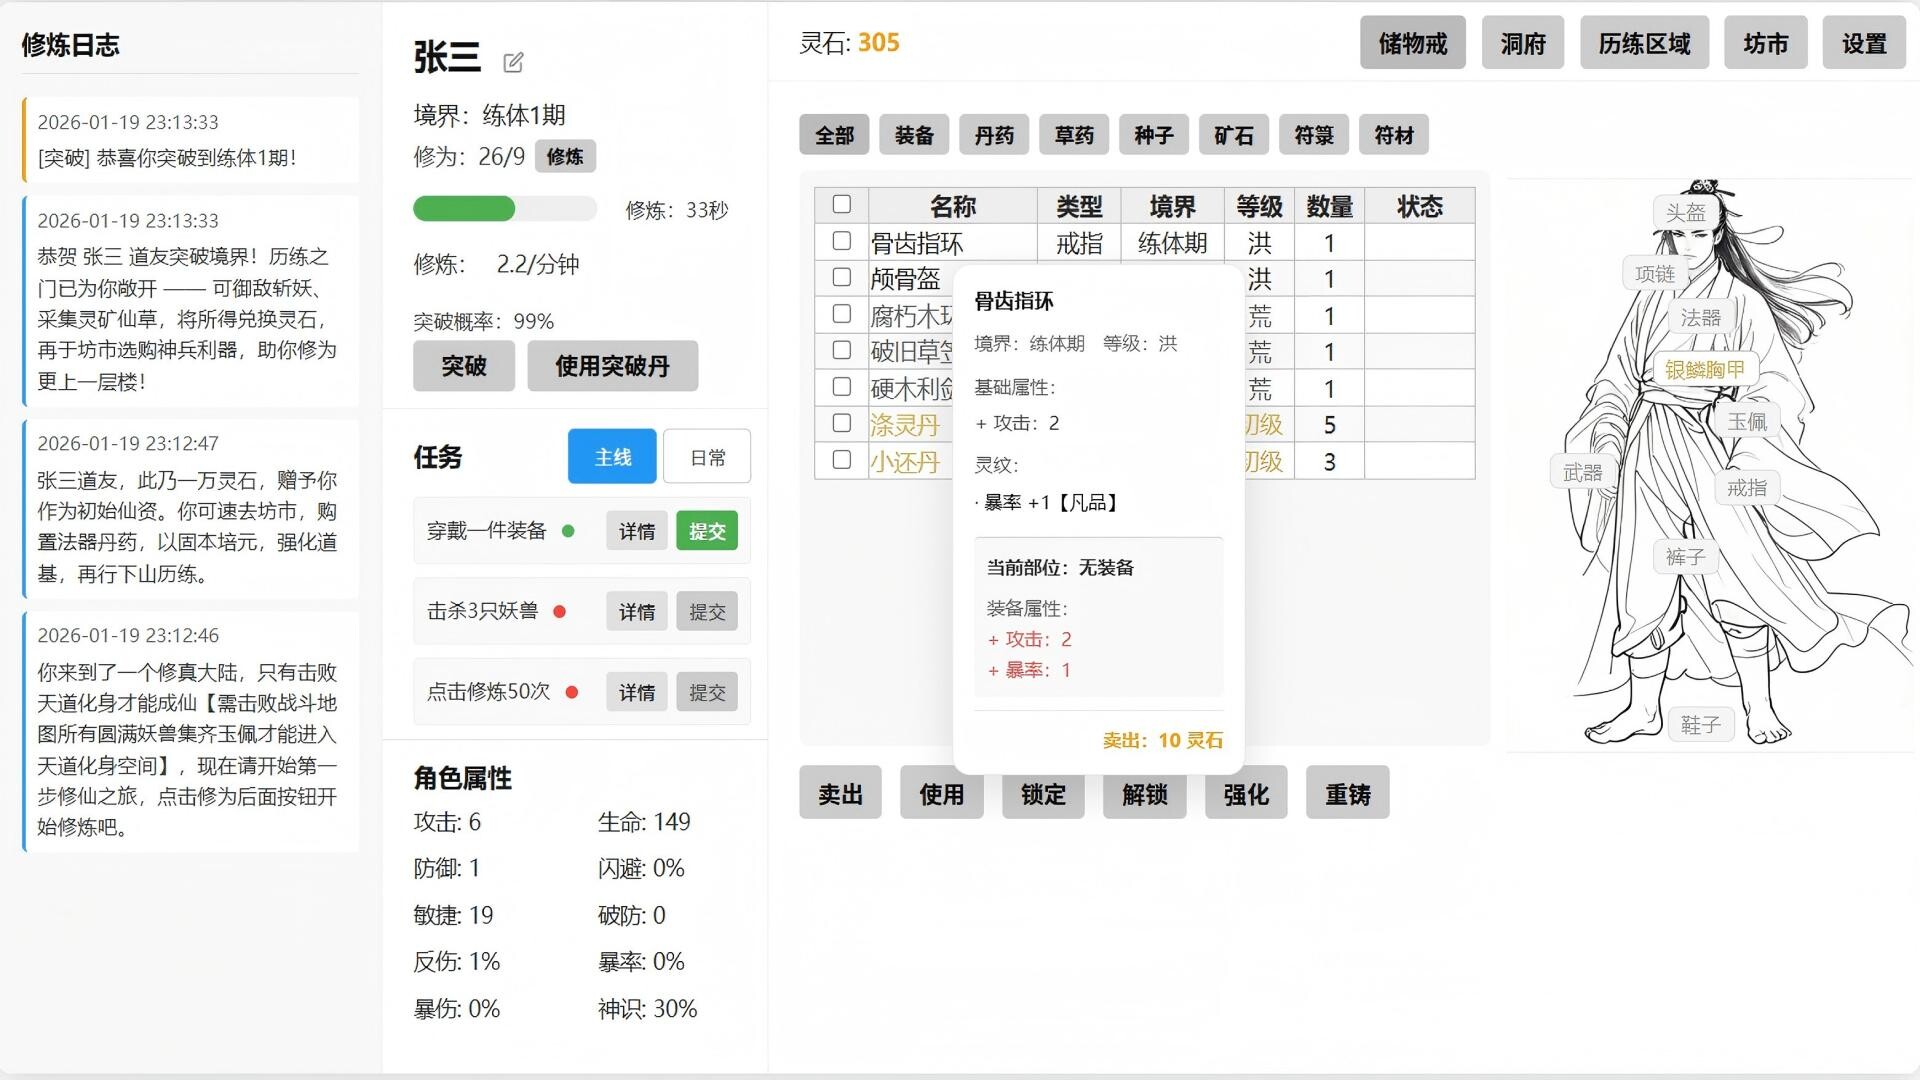1920x1080 pixels.
Task: Check the 涤灵丹 item checkbox
Action: point(841,424)
